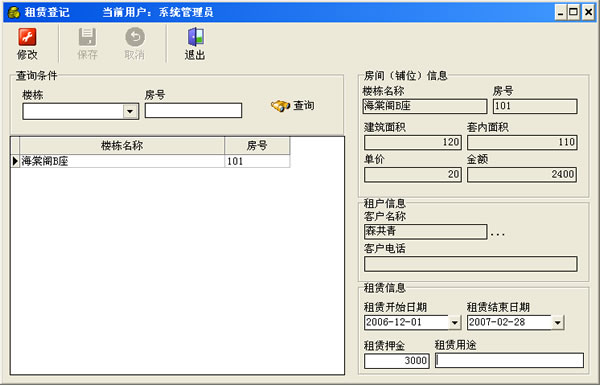Click the 保存 (save) floppy disk icon

pyautogui.click(x=87, y=37)
